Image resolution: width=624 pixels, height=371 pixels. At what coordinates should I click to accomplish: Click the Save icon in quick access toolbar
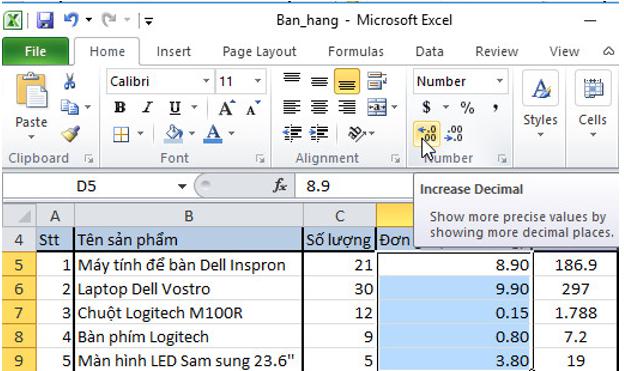tap(45, 20)
